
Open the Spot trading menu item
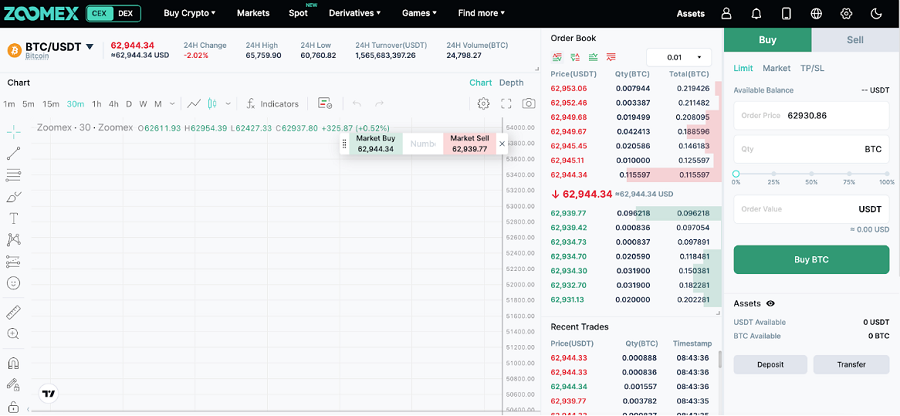click(298, 13)
